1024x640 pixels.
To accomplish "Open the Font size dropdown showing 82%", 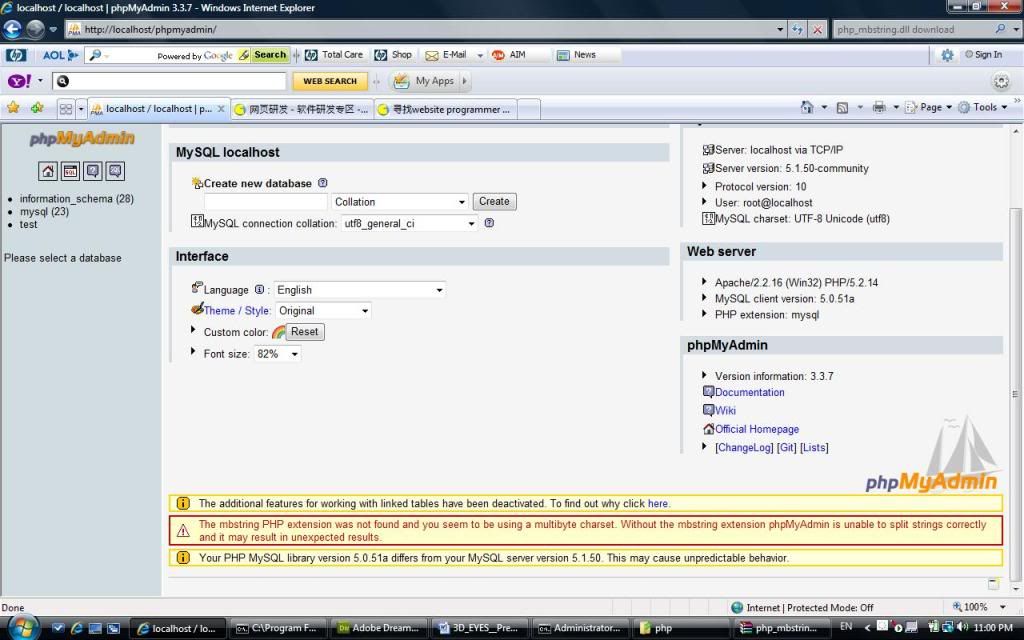I will point(278,354).
